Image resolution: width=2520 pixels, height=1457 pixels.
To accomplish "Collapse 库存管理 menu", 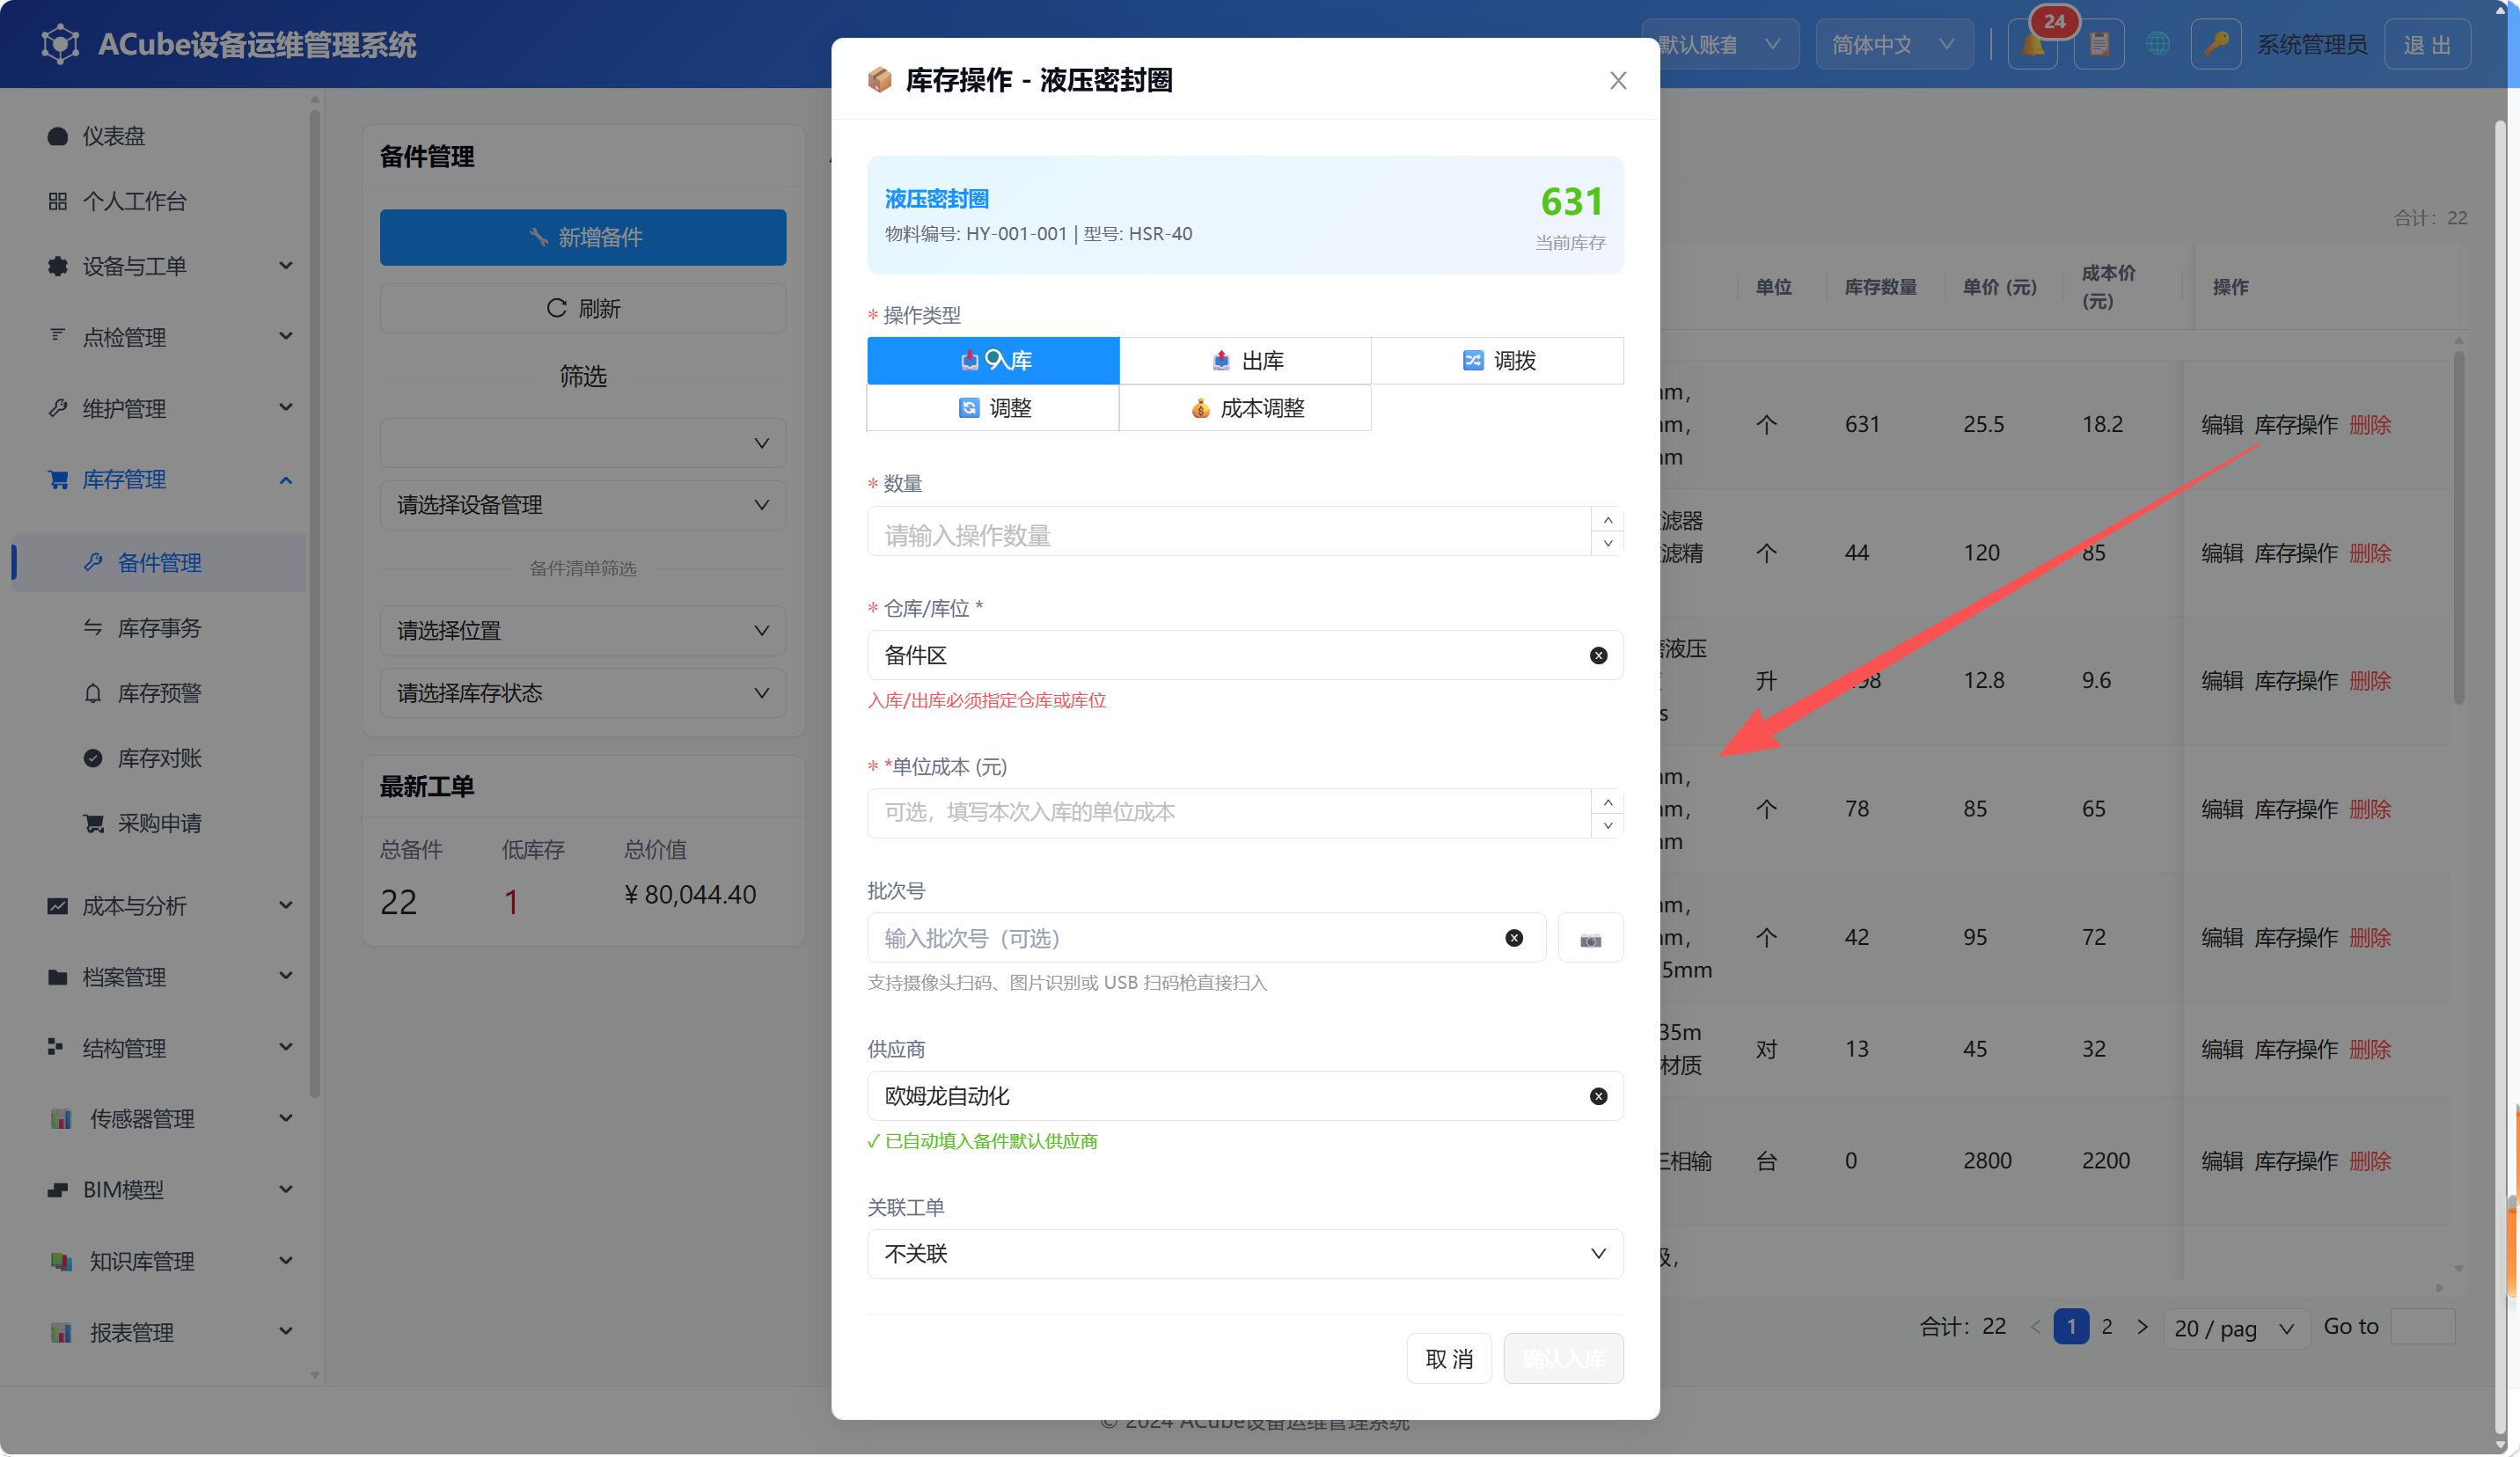I will coord(170,480).
